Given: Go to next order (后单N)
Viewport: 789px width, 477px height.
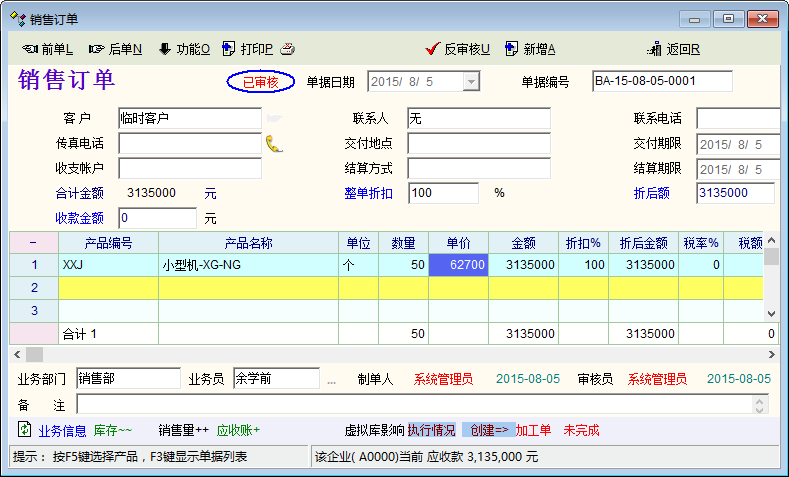Looking at the screenshot, I should click(115, 49).
